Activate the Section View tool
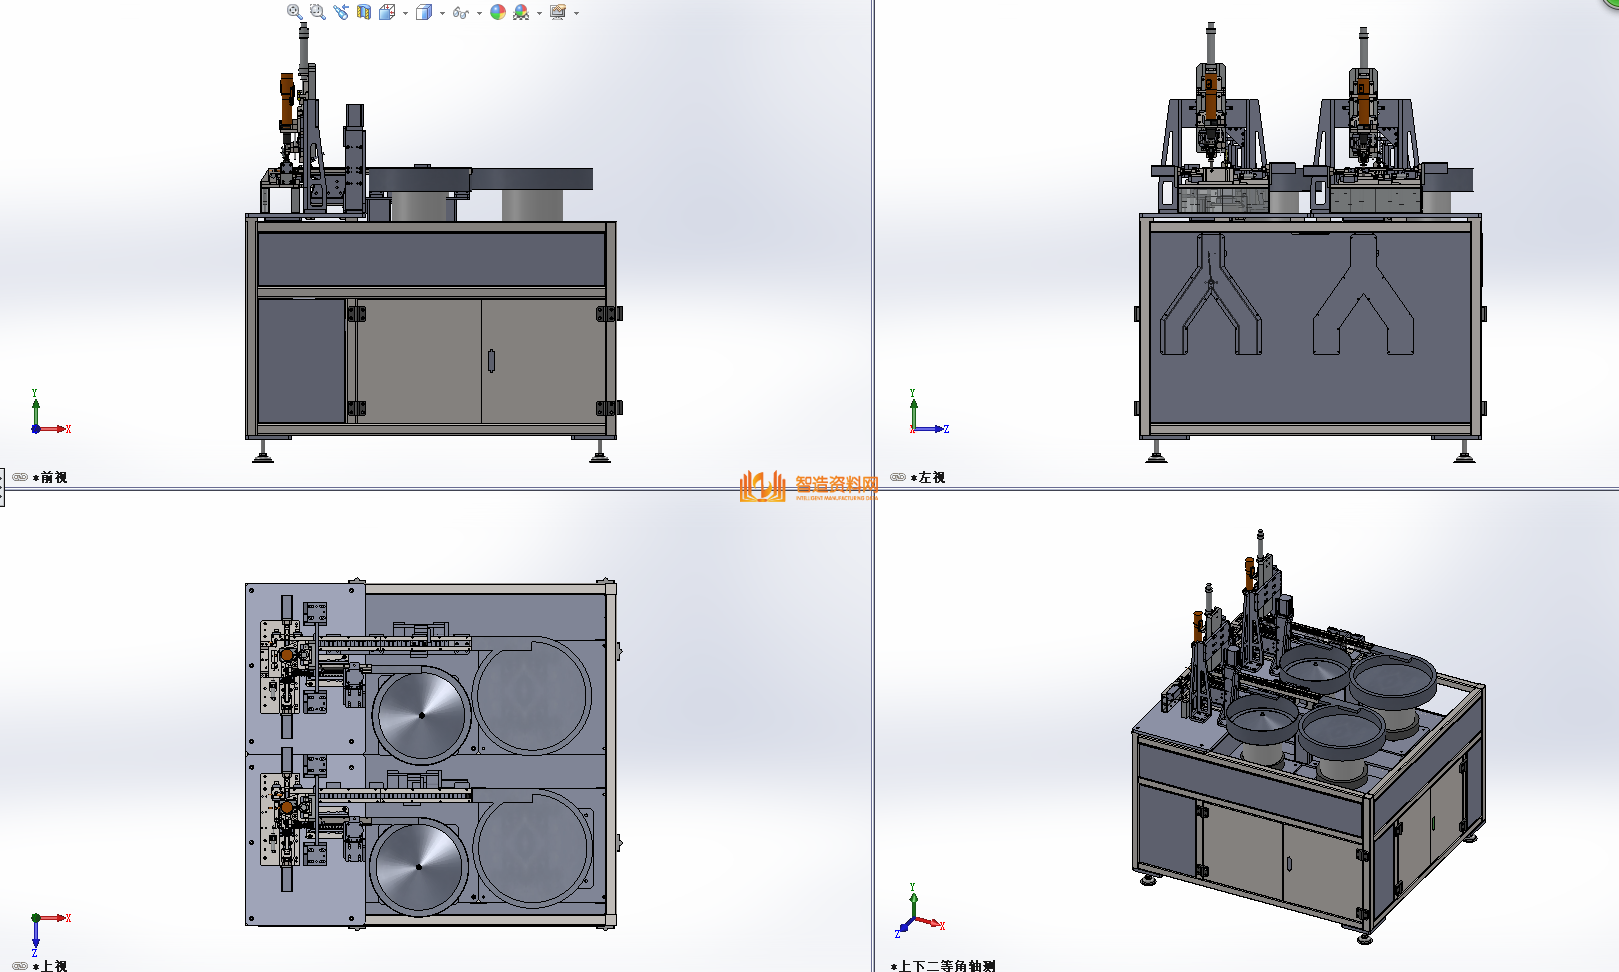This screenshot has width=1619, height=972. pyautogui.click(x=364, y=12)
